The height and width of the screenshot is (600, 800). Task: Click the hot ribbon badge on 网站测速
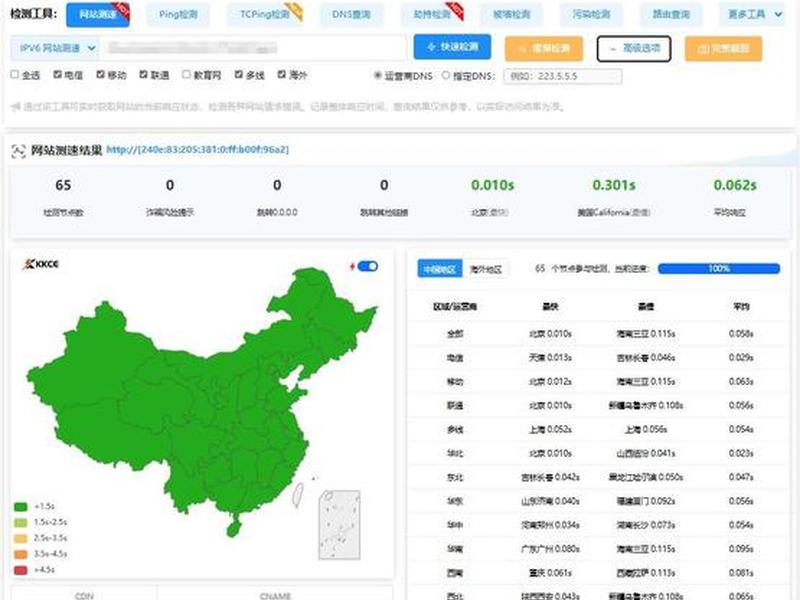pyautogui.click(x=121, y=10)
